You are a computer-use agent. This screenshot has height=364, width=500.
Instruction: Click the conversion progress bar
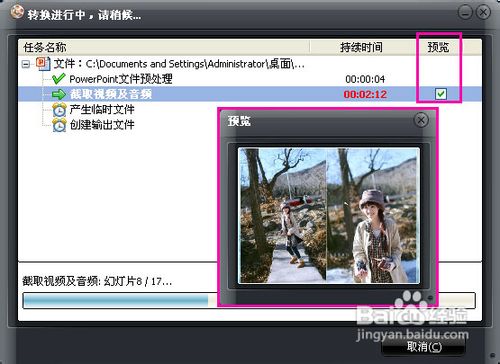tap(120, 300)
